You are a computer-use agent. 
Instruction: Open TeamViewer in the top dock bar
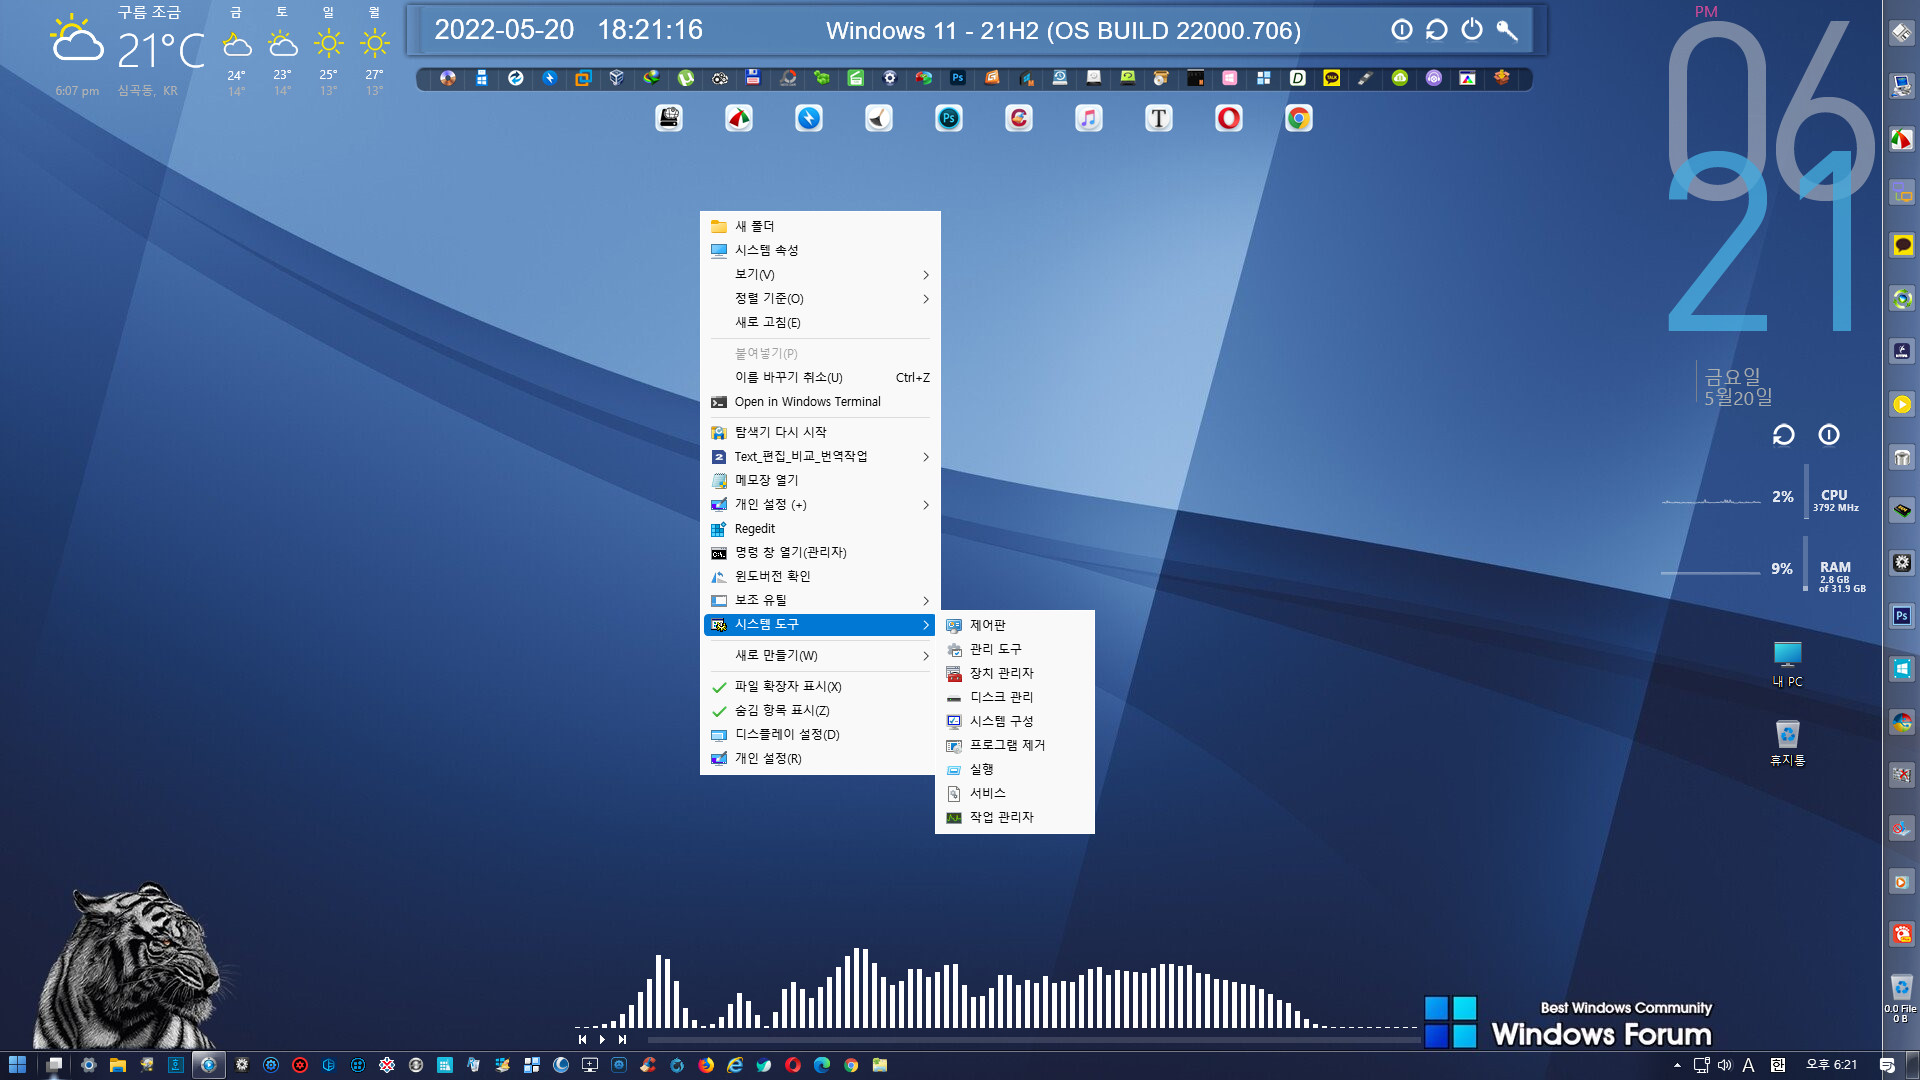click(516, 78)
